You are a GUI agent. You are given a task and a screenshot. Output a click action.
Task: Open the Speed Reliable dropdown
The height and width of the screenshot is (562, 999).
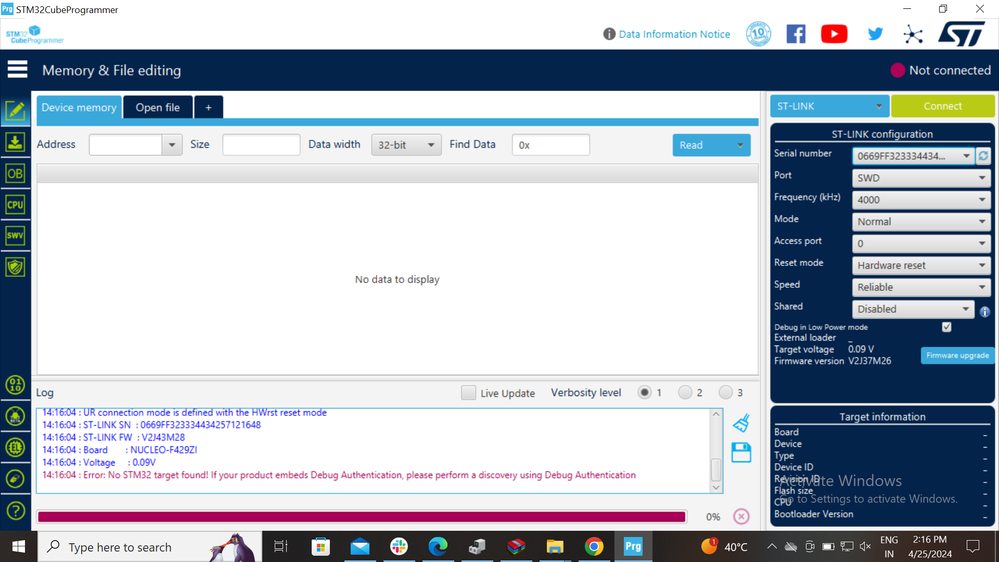(x=921, y=287)
